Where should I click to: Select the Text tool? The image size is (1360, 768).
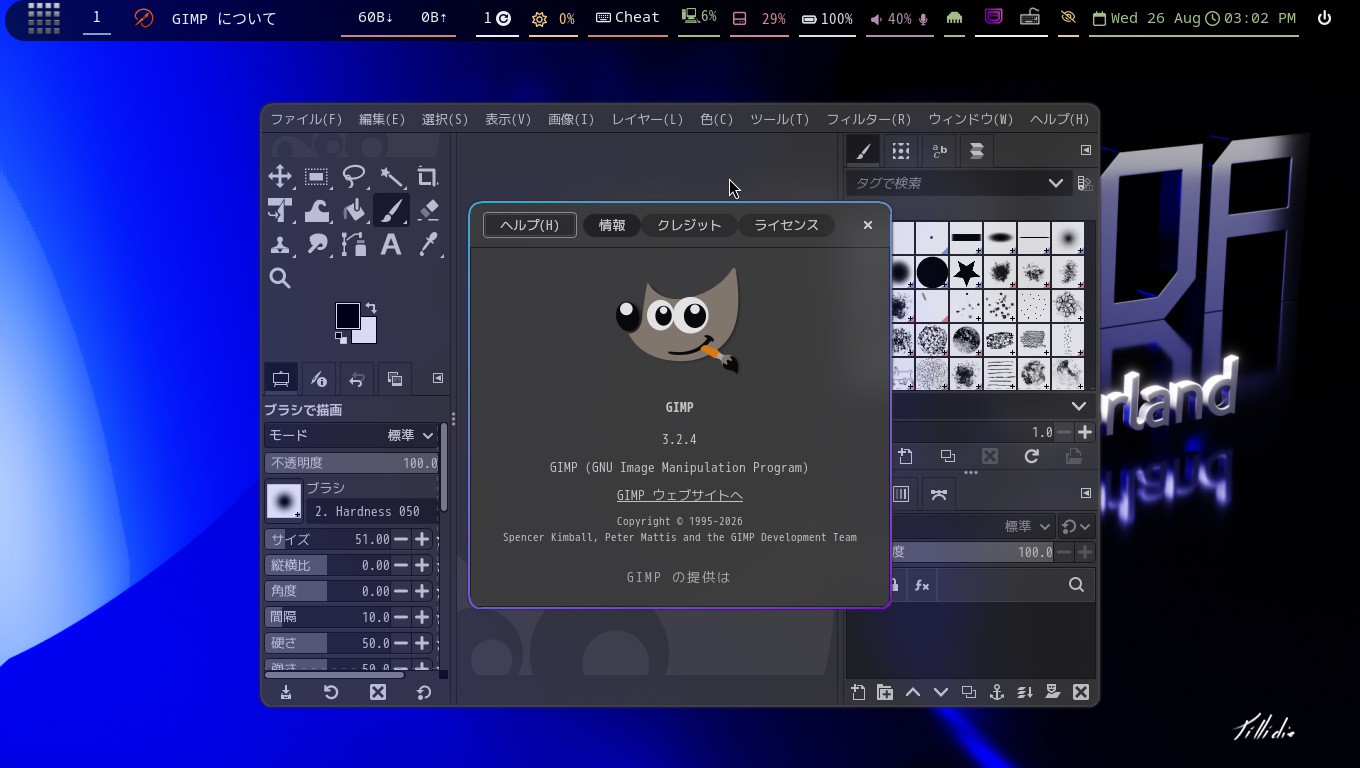(391, 244)
